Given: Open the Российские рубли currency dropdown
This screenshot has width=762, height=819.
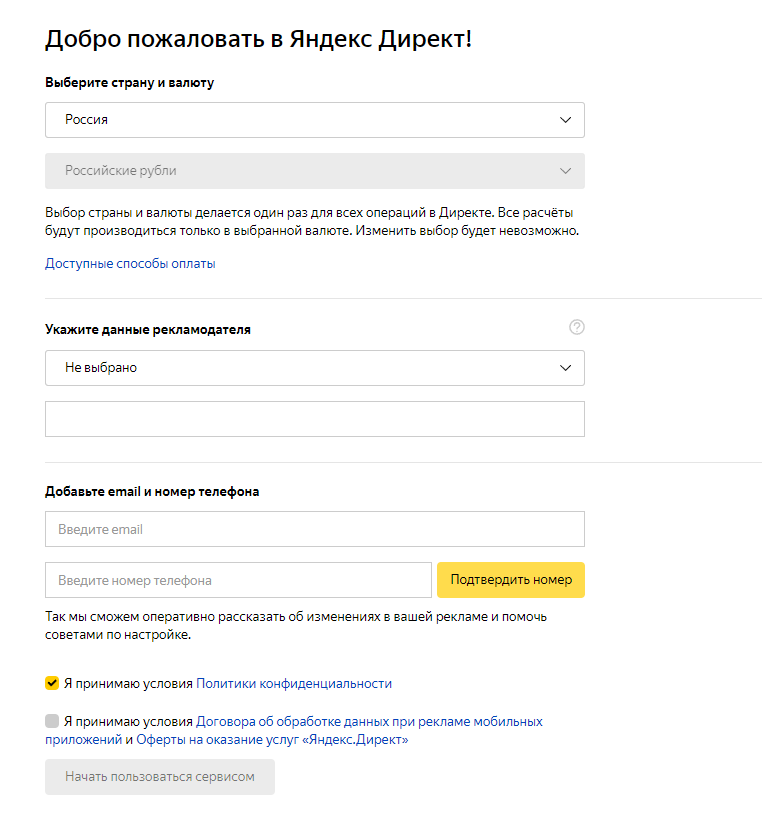Looking at the screenshot, I should tap(314, 171).
